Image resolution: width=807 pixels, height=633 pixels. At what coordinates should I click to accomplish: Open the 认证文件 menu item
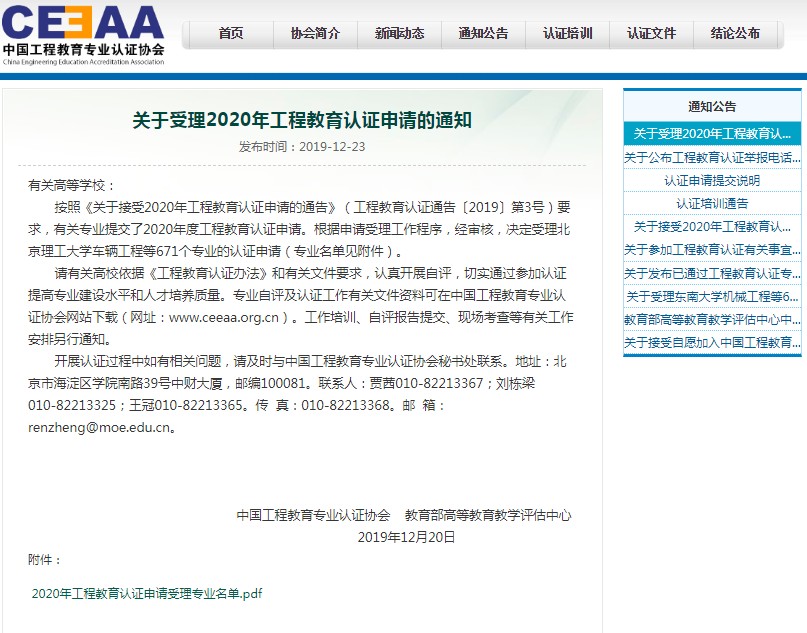(x=651, y=33)
